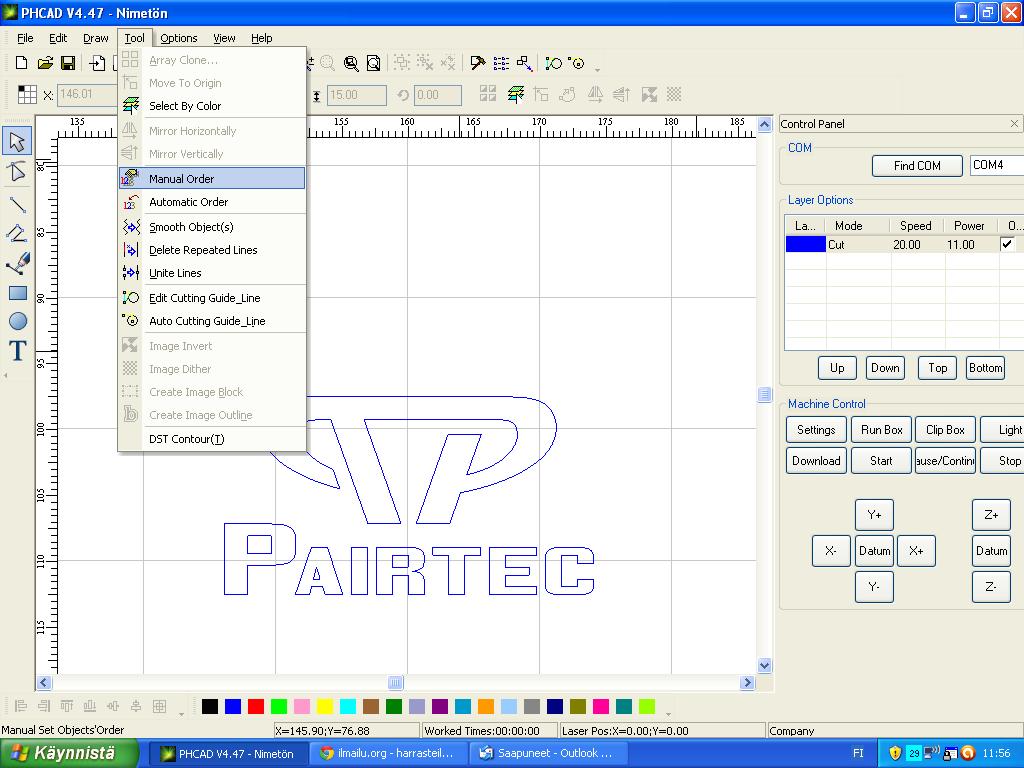
Task: Select the Line drawing tool
Action: click(17, 205)
